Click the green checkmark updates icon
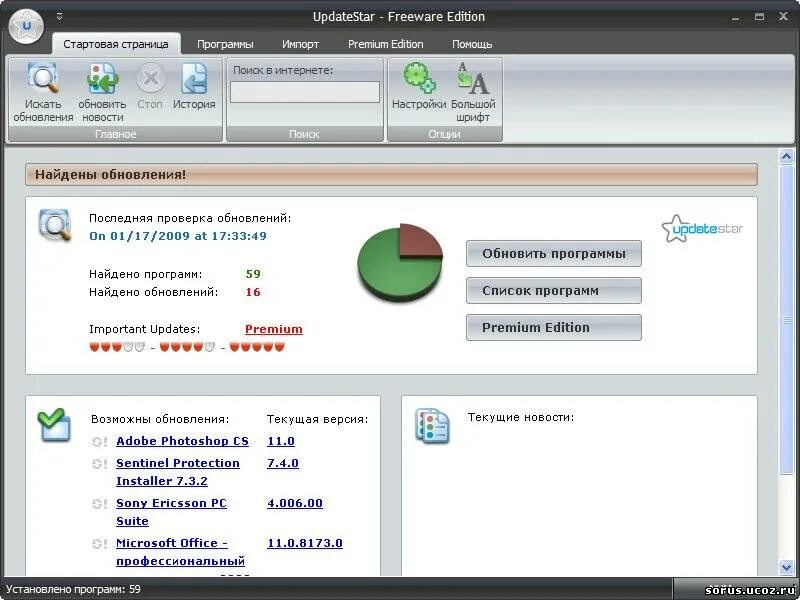Screen dimensions: 800x600 point(54,424)
